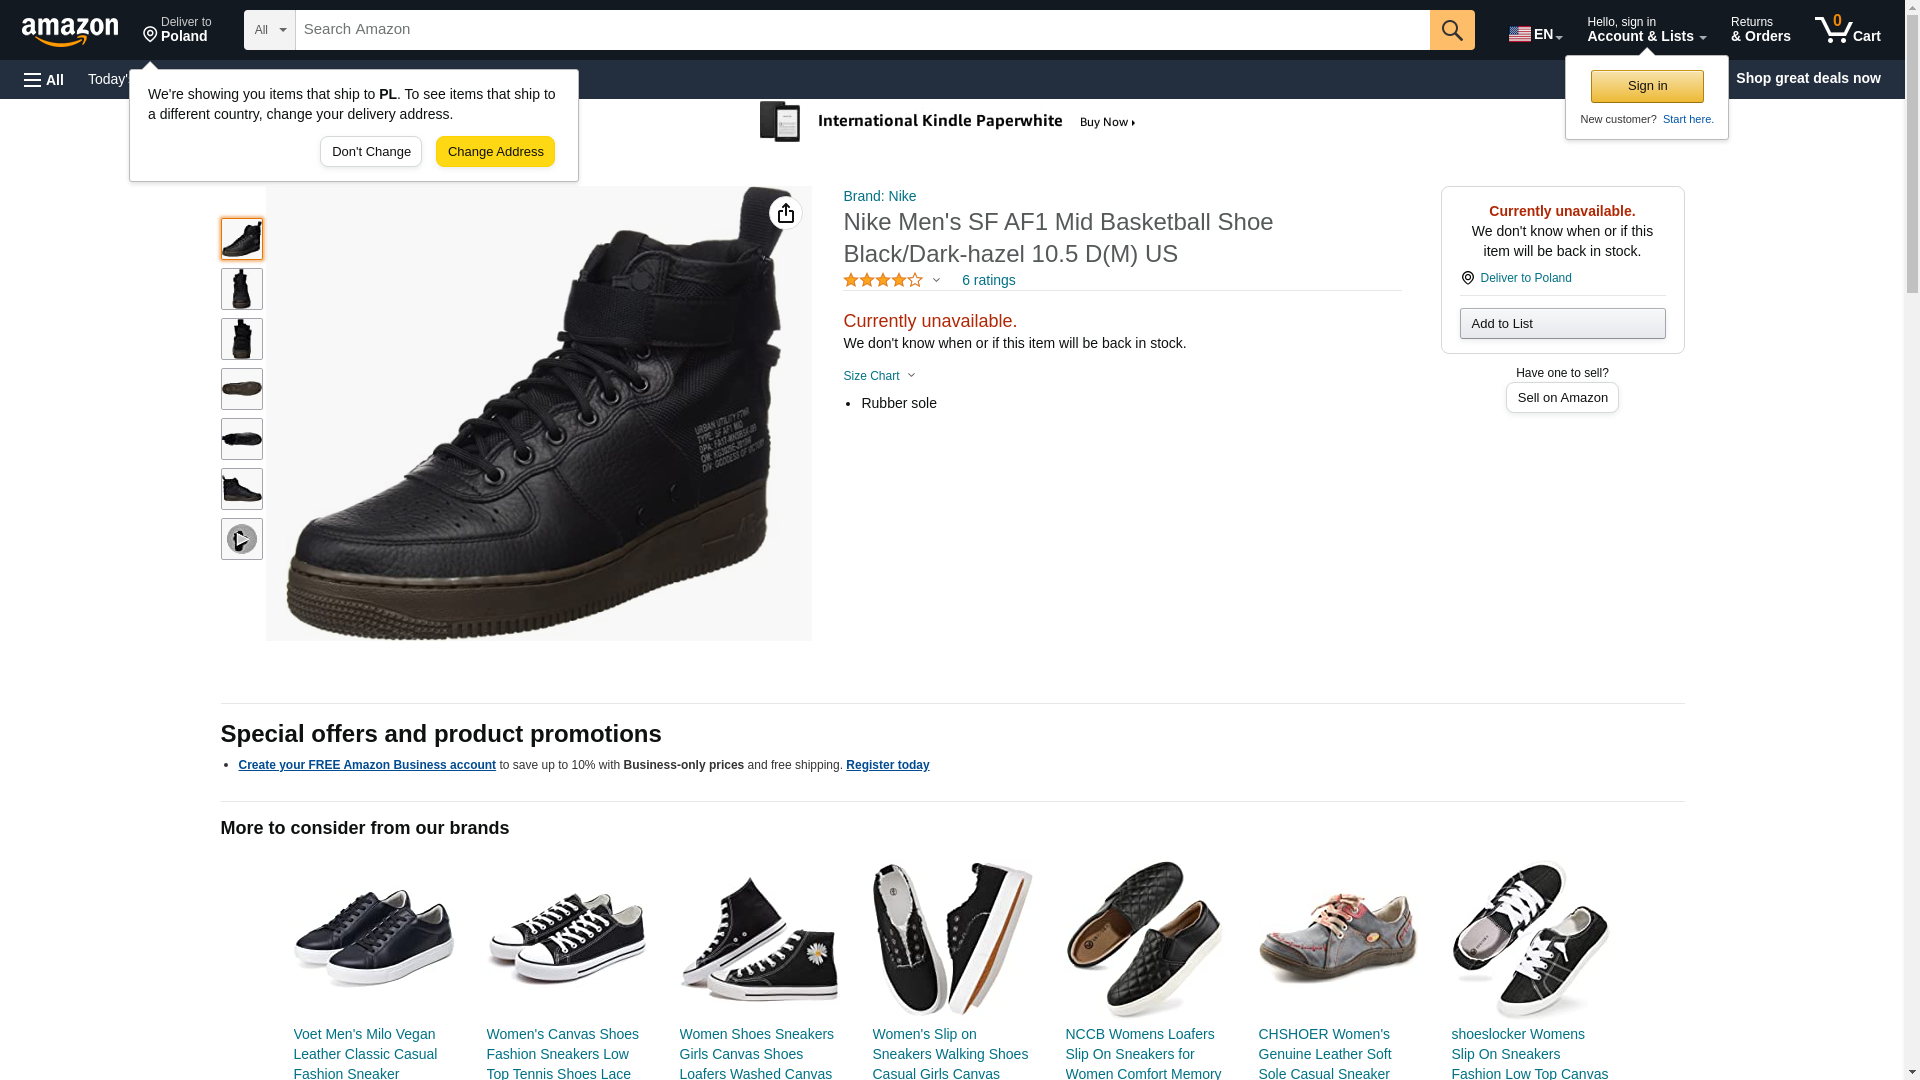
Task: Click the share icon on product image
Action: click(786, 213)
